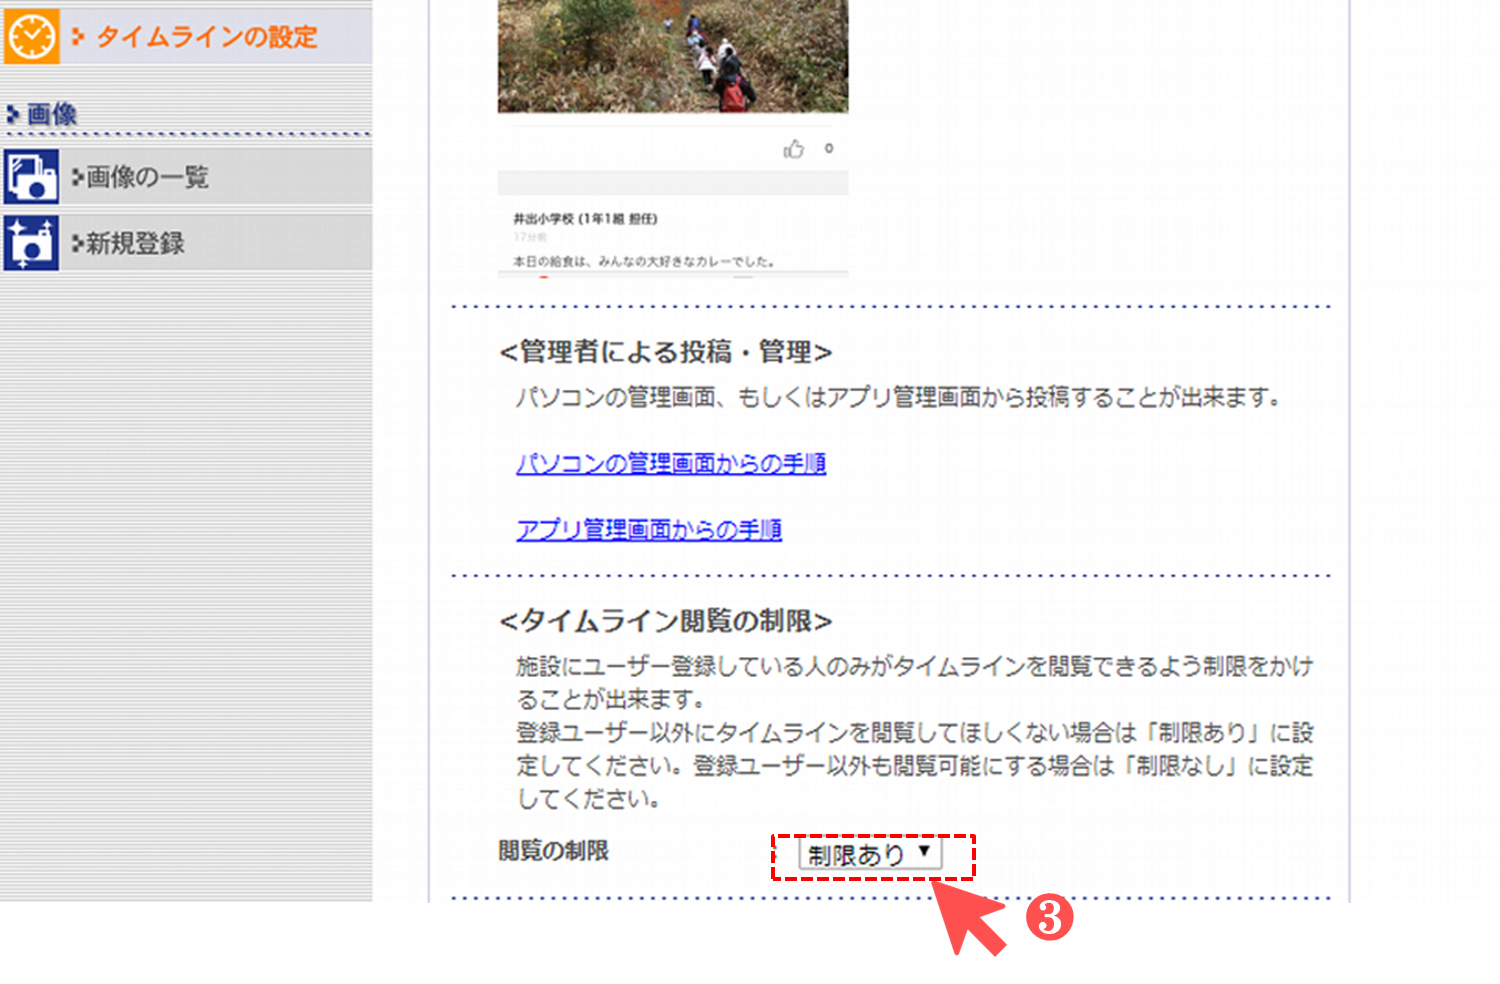
Task: Click the <管理者による投稿・管理> heading
Action: coord(665,352)
